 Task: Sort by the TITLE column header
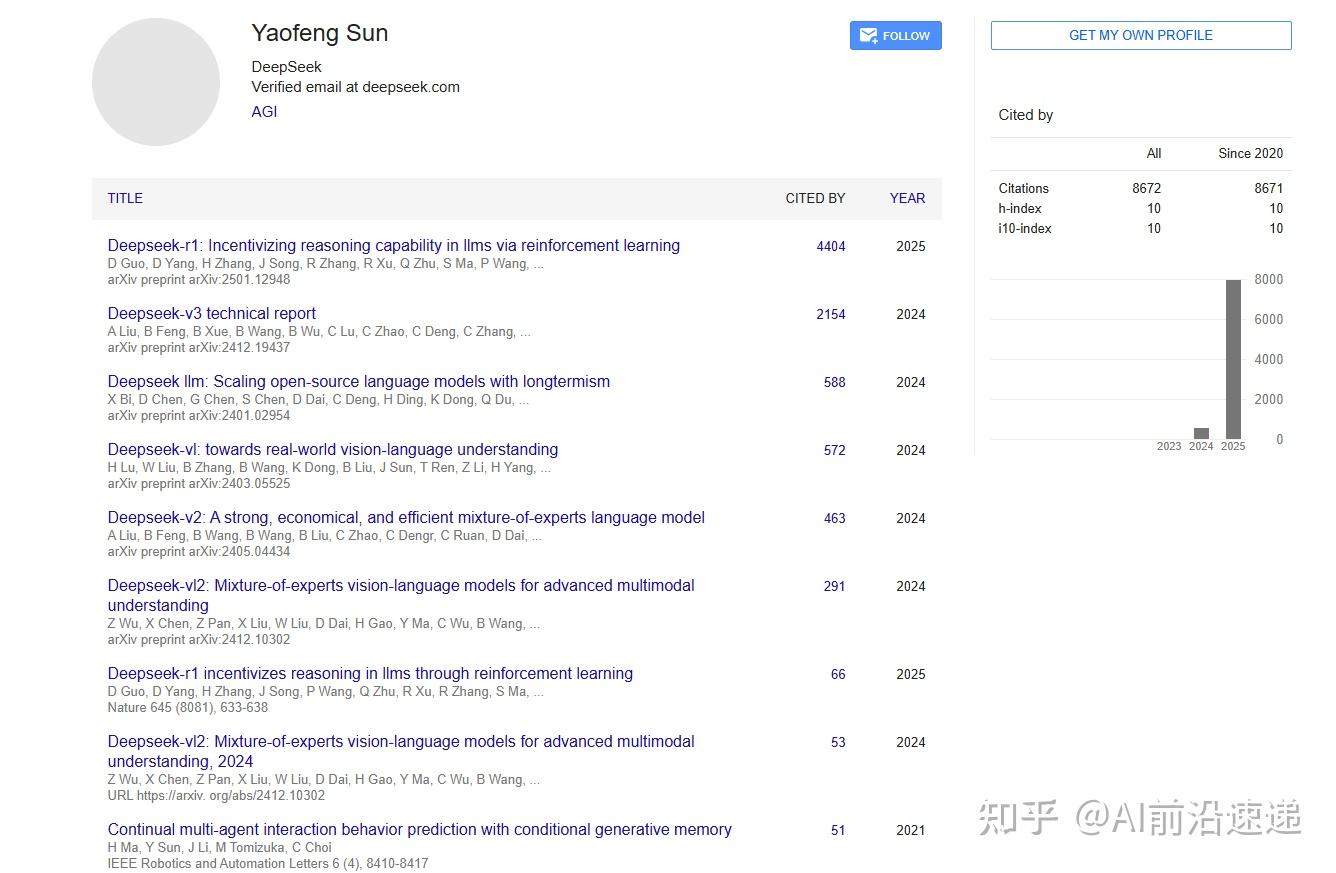(124, 198)
